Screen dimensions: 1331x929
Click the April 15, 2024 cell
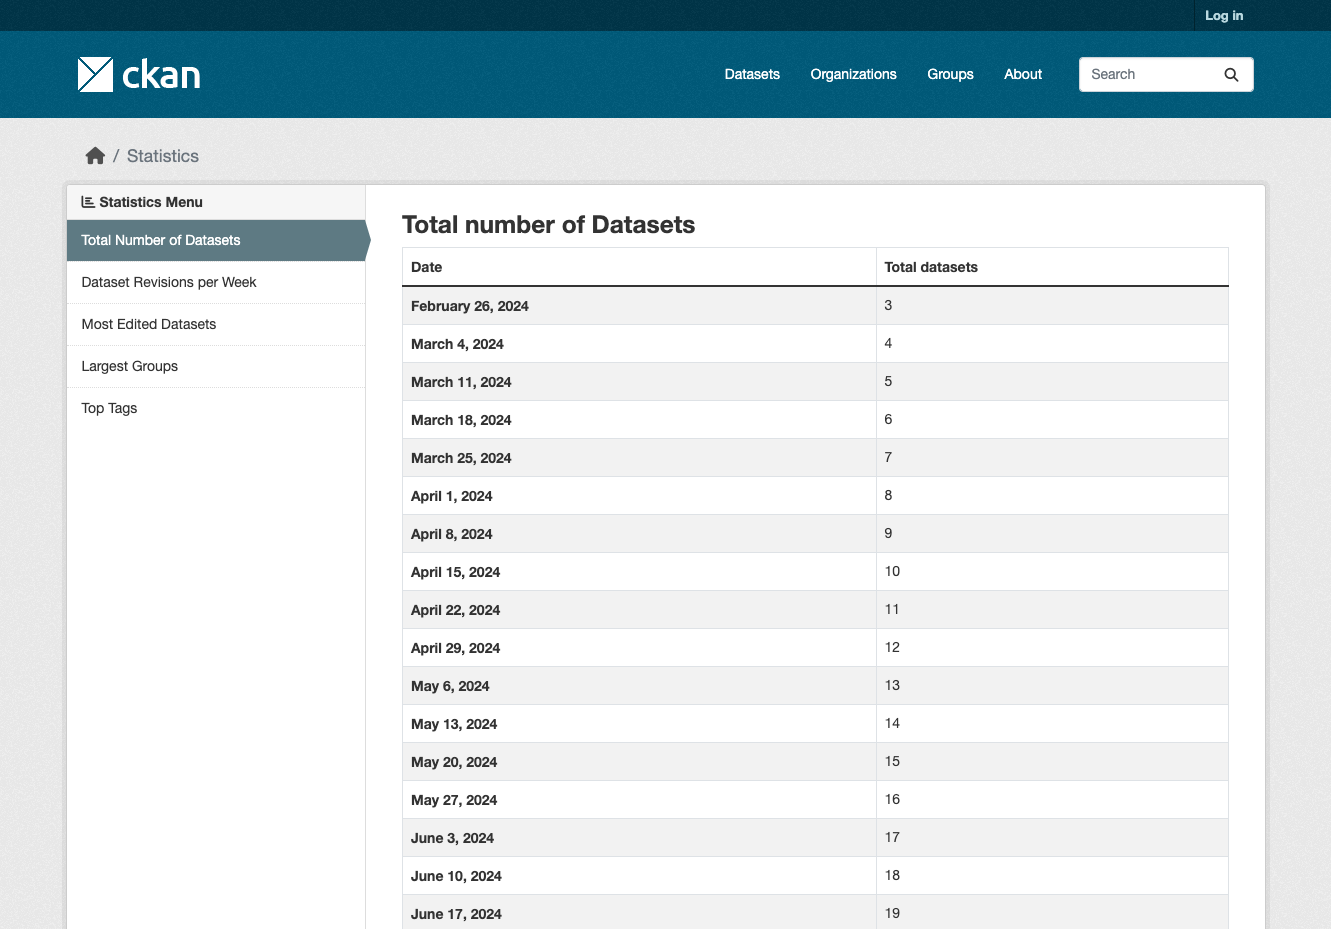(639, 572)
